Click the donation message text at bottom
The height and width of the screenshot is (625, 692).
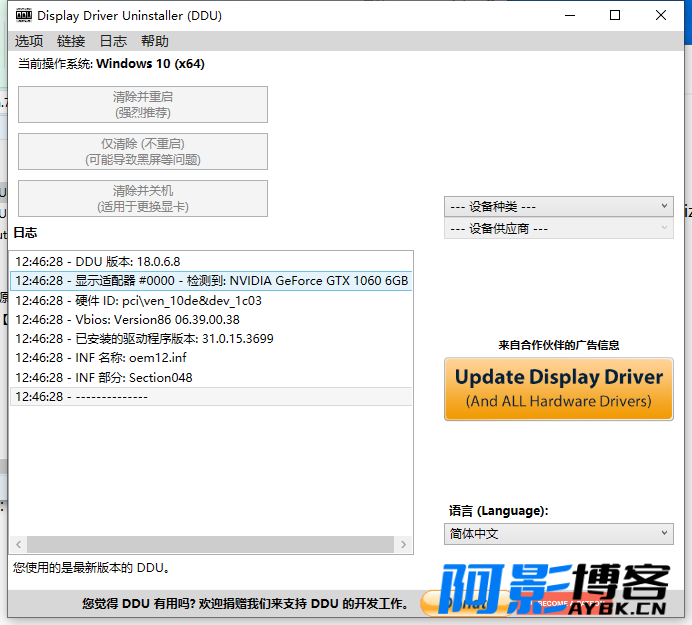245,603
